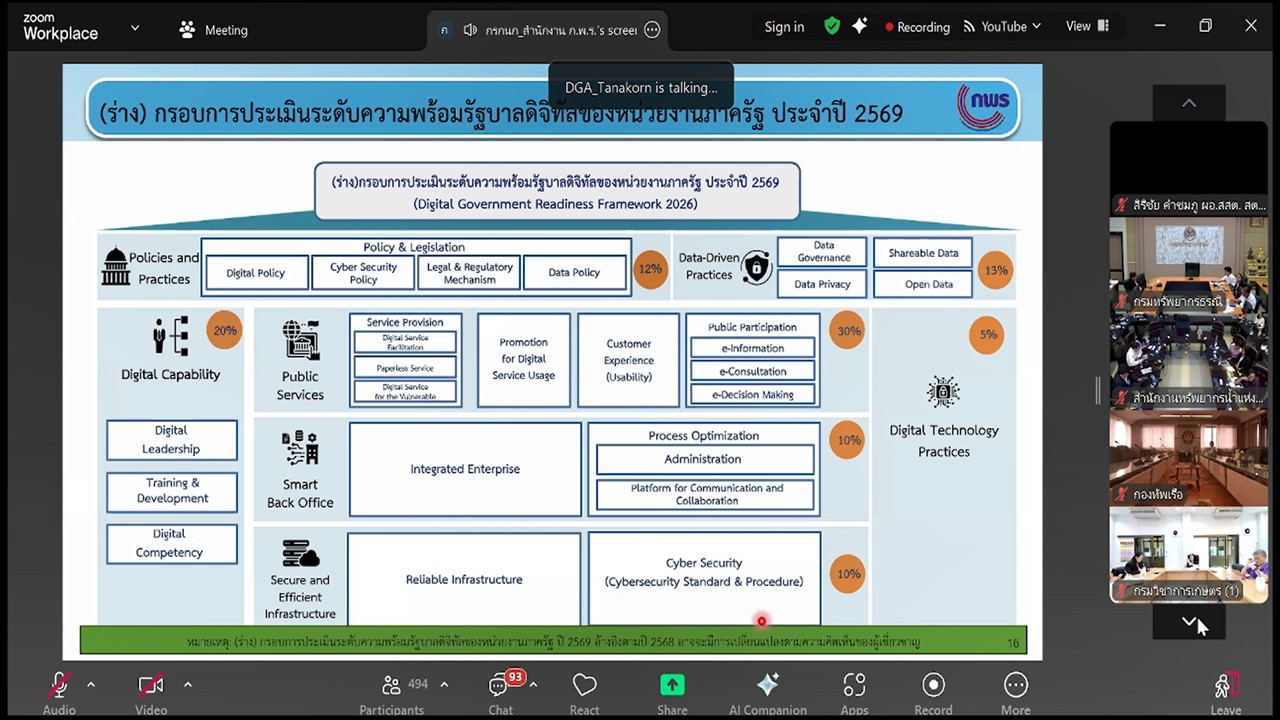Screen dimensions: 1280x720
Task: Open the AI Companion panel
Action: coord(767,692)
